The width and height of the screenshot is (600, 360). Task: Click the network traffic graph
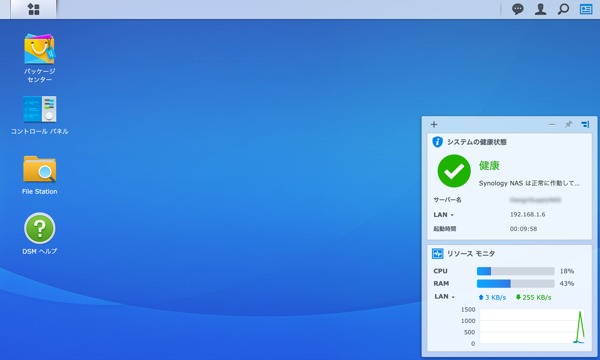pos(532,326)
